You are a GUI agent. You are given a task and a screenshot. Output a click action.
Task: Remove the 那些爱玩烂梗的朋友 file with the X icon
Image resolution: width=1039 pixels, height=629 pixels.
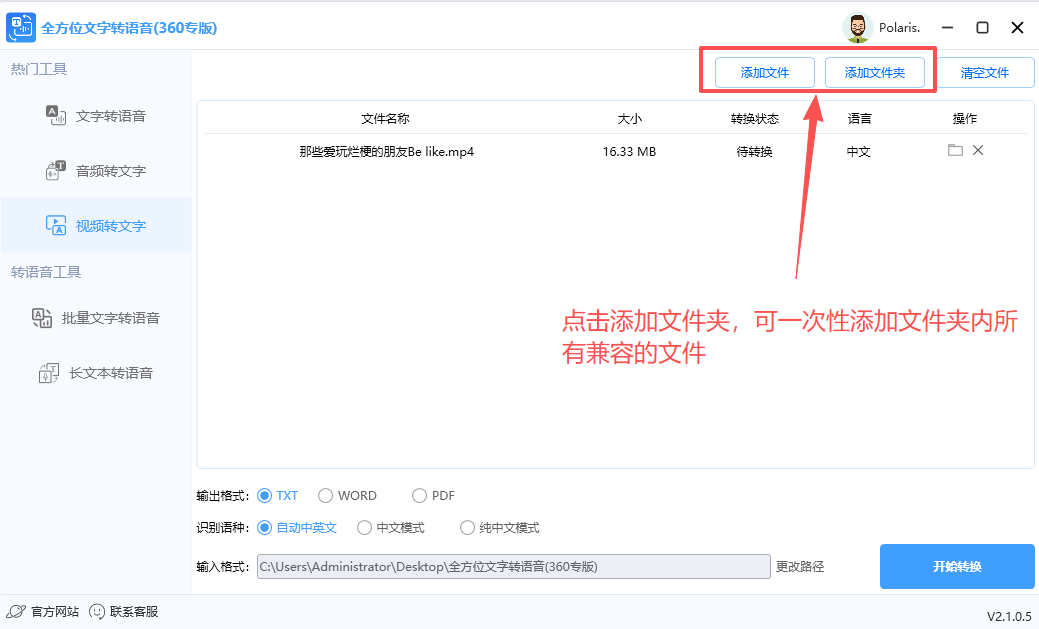click(978, 150)
